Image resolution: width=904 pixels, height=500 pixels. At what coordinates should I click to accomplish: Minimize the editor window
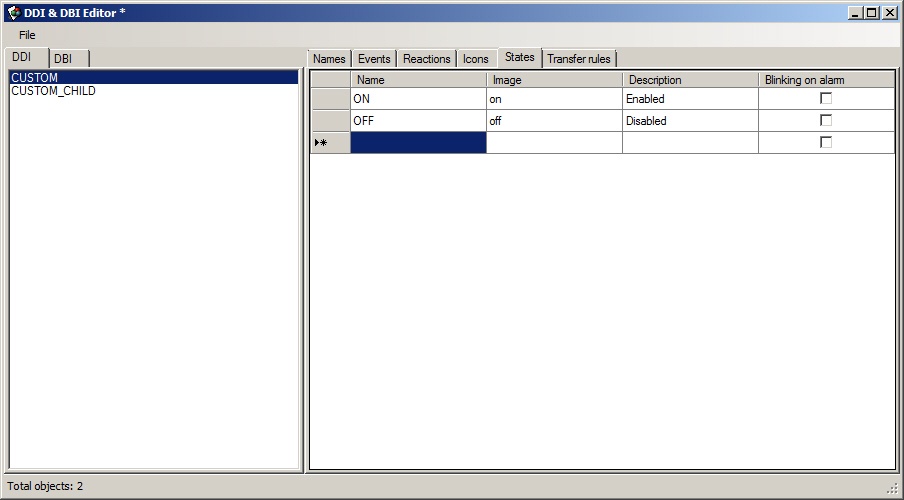(855, 13)
